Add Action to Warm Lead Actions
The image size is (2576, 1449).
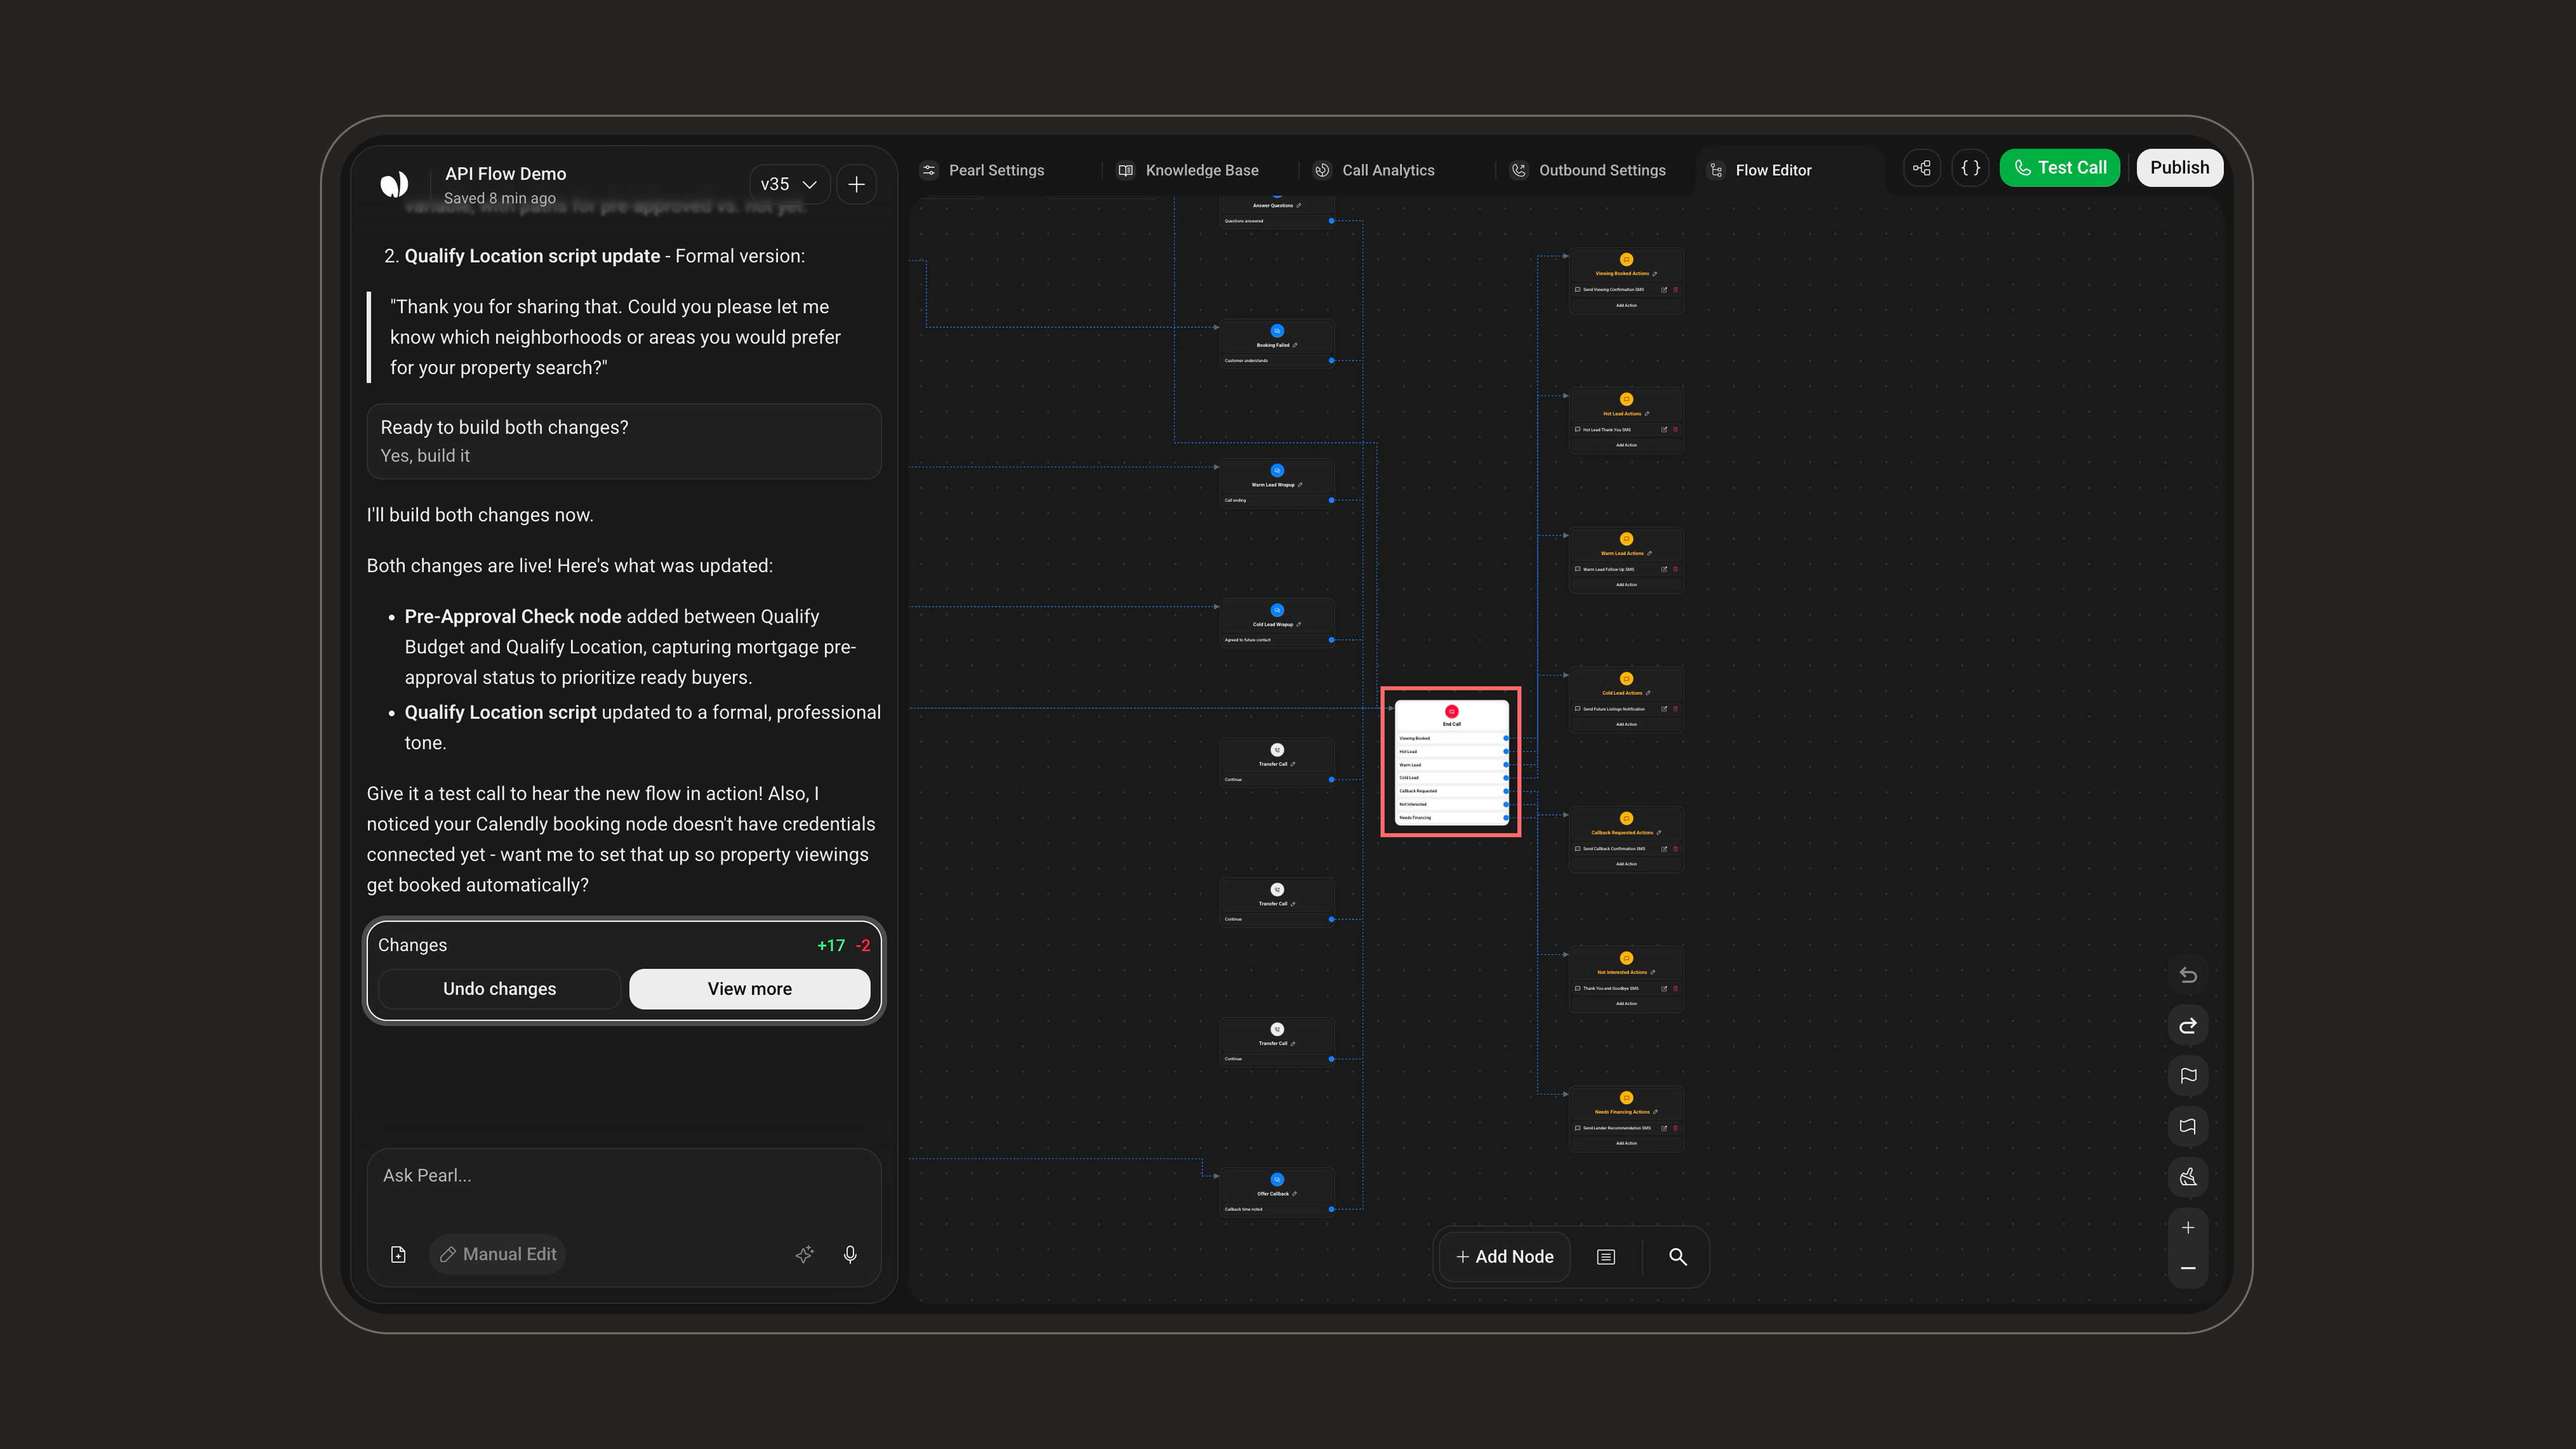coord(1626,585)
